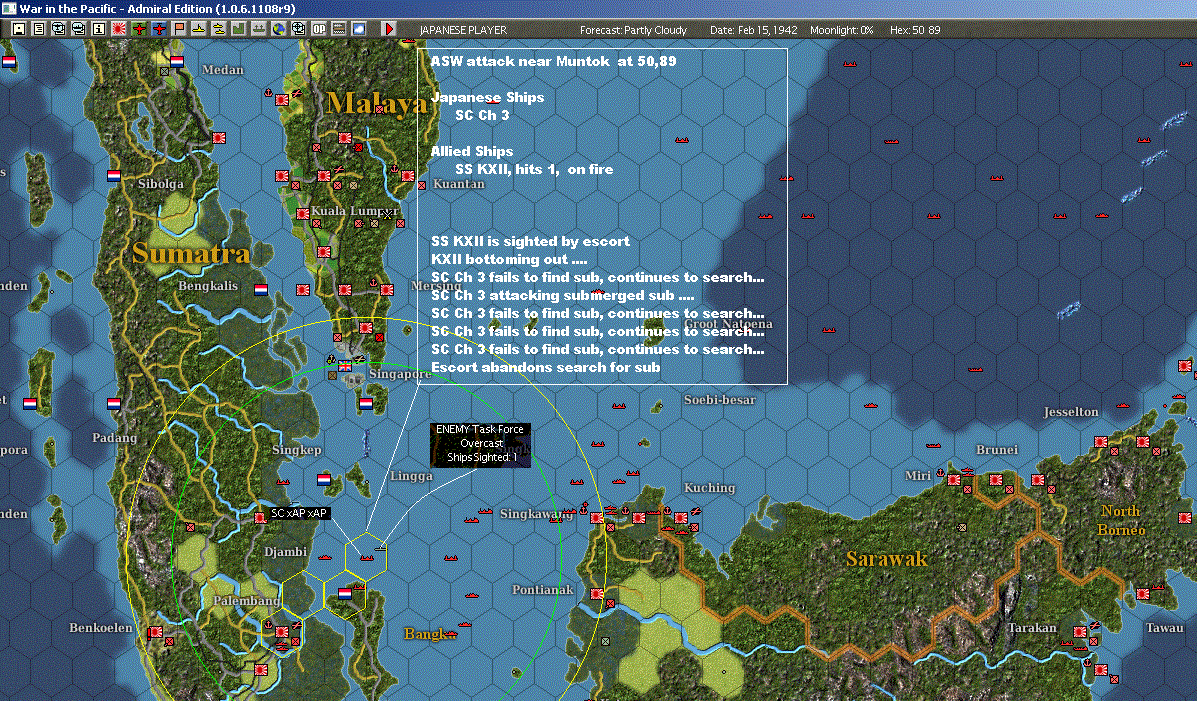1197x701 pixels.
Task: Click the Kuching map label
Action: point(710,487)
